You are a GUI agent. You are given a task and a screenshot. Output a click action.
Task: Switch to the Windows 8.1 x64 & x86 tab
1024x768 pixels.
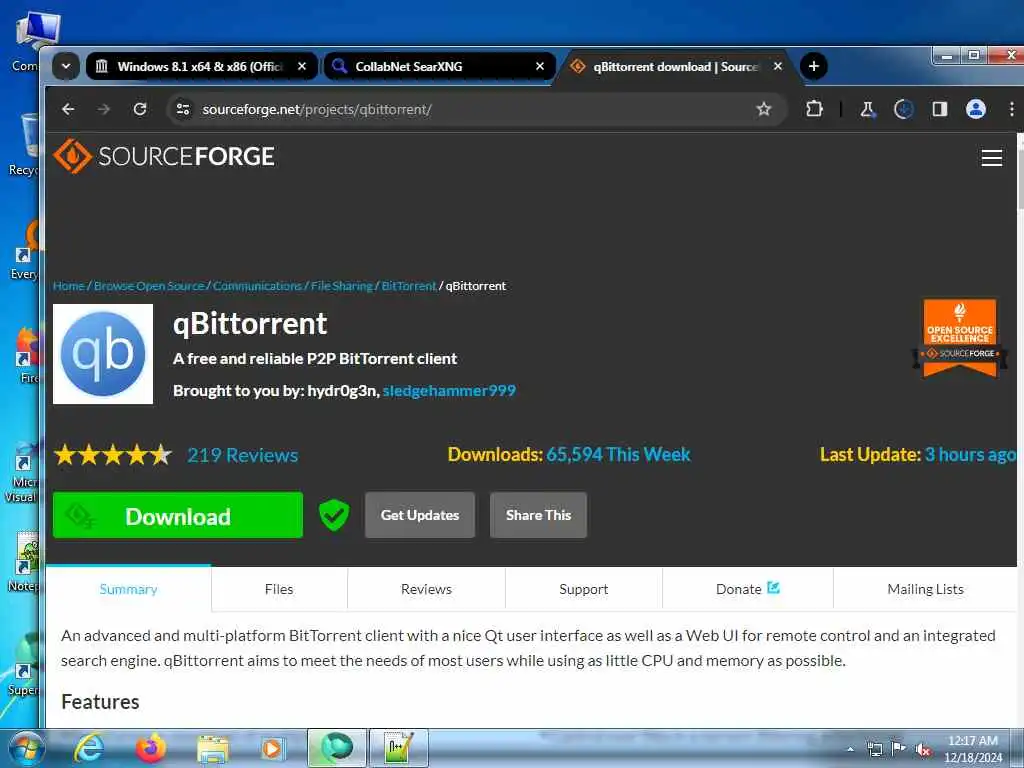tap(199, 67)
